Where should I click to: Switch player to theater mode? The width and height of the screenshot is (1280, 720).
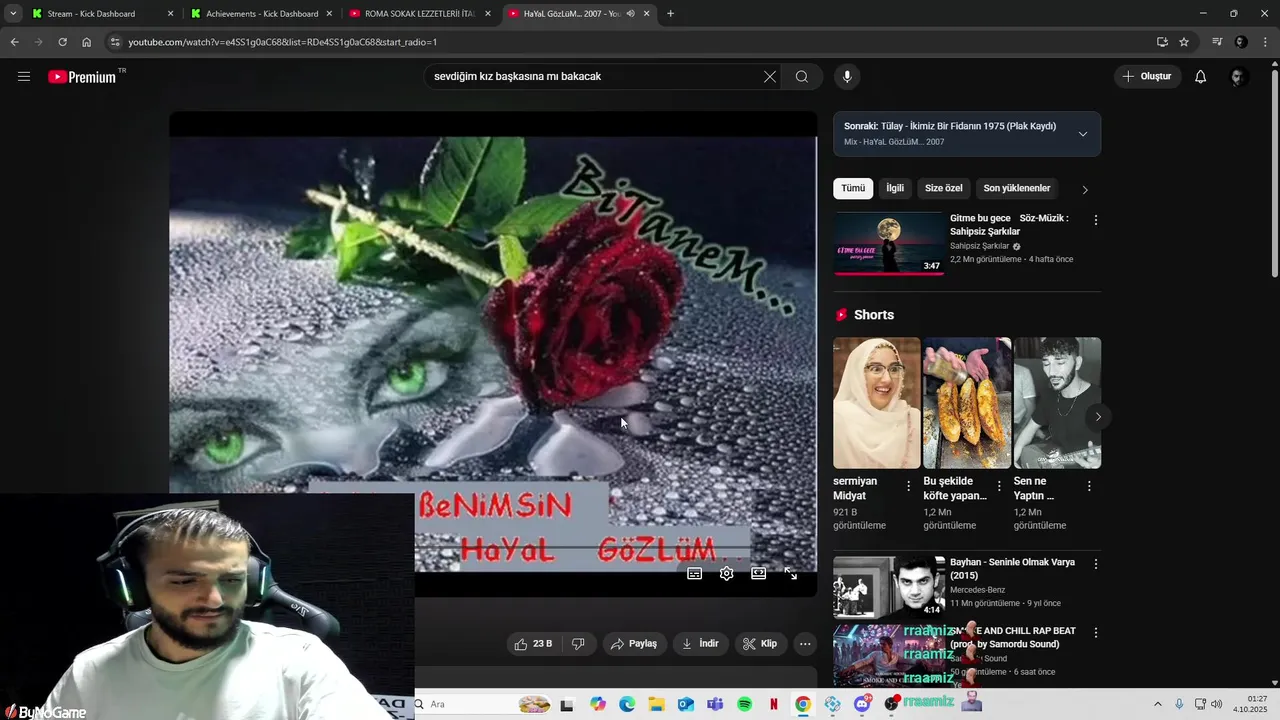click(759, 574)
